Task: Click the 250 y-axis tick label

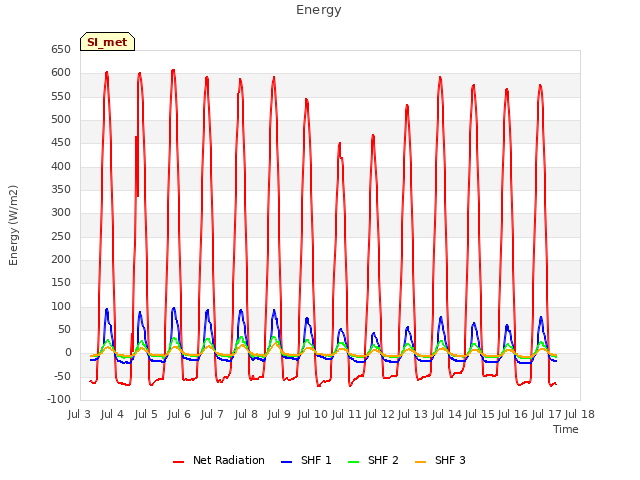Action: 61,236
